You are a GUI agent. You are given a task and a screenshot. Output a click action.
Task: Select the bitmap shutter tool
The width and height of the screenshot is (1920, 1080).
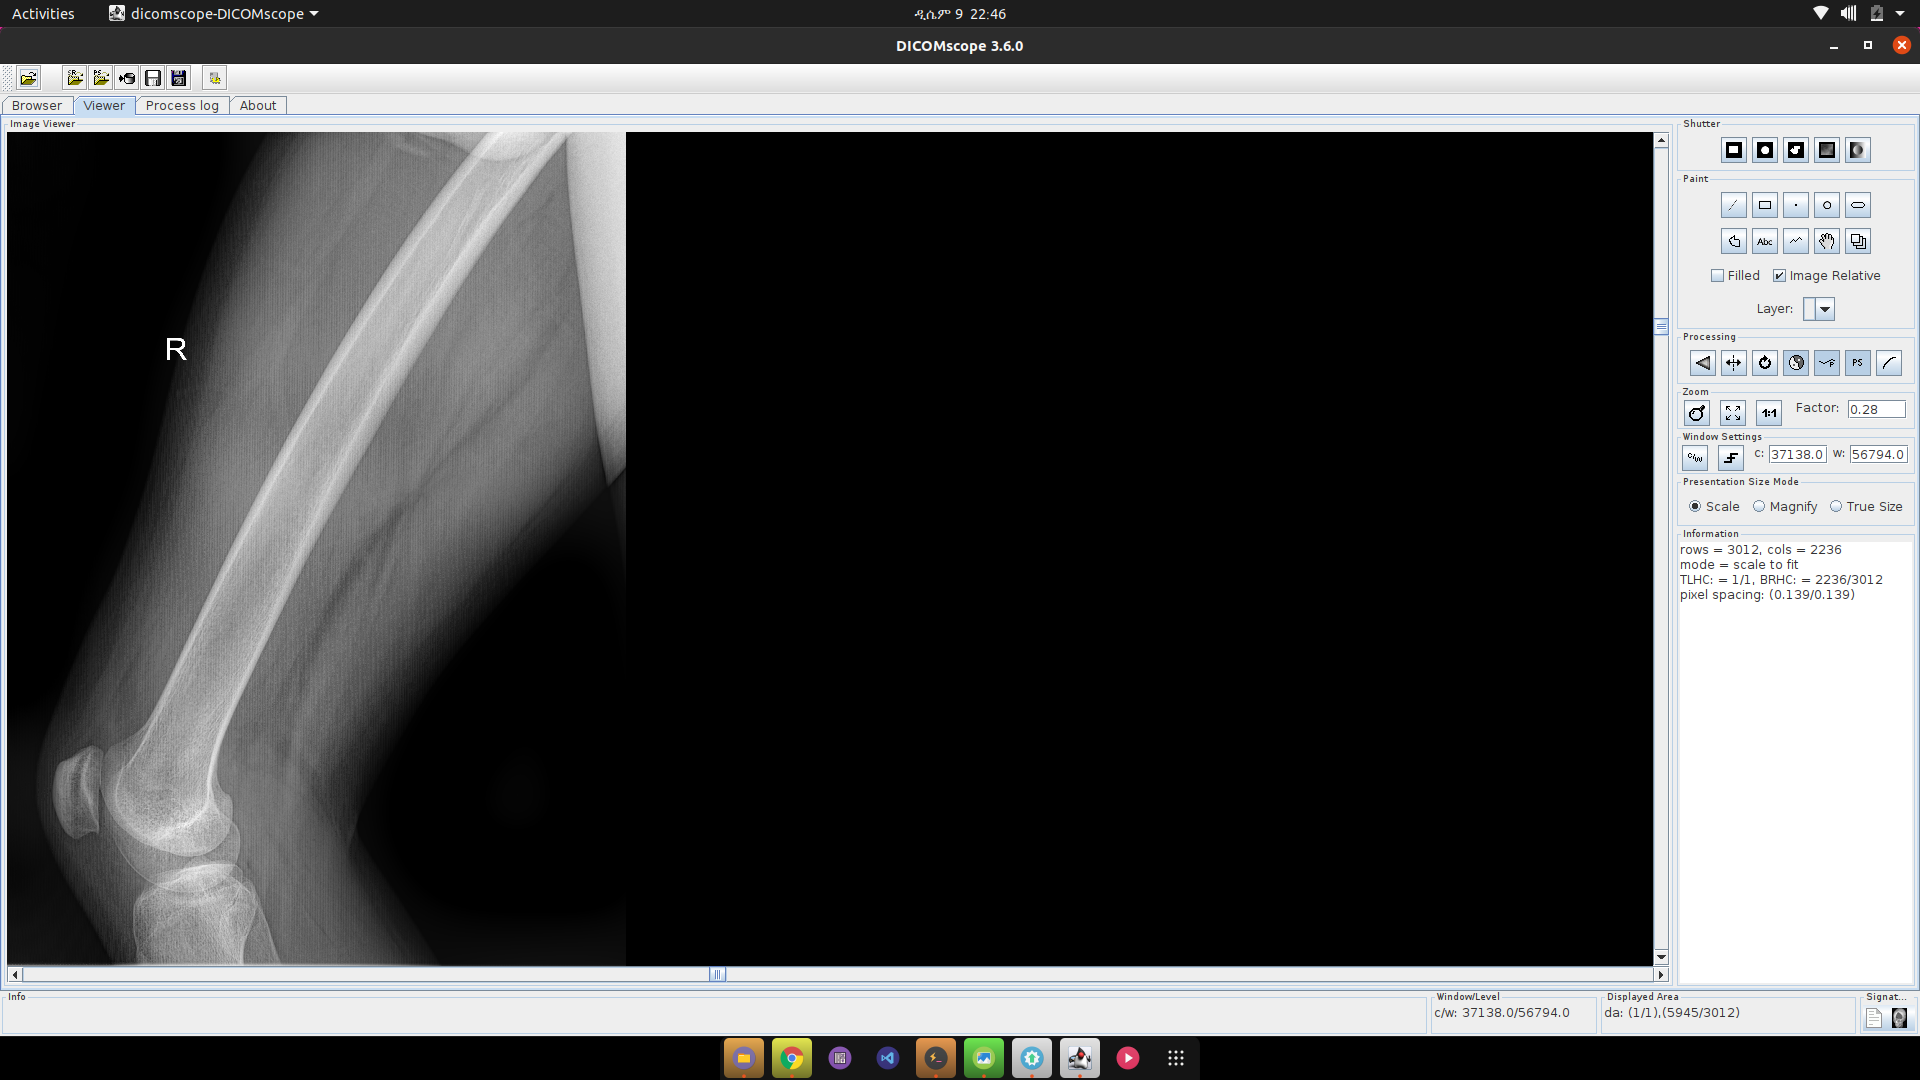[1827, 150]
